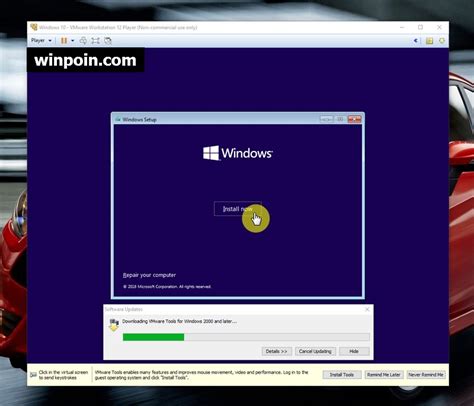Screen dimensions: 474x406
Task: Click Install now in Windows Setup
Action: (x=237, y=209)
